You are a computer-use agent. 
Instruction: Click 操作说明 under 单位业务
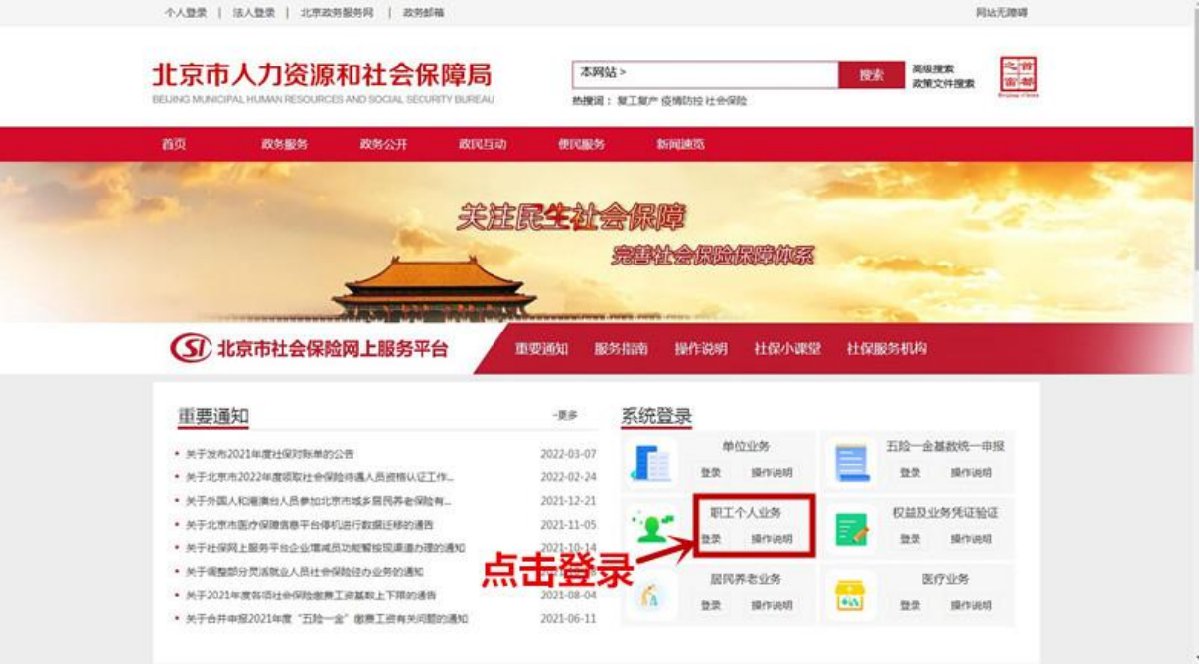pyautogui.click(x=772, y=473)
